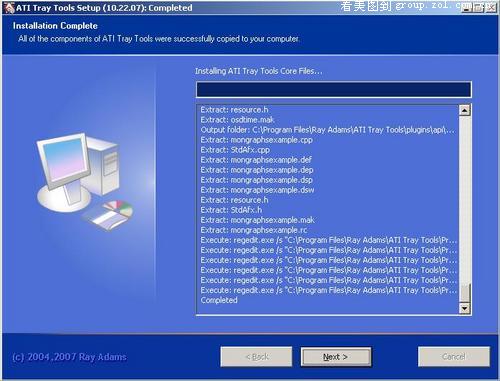
Task: Select log line 'Extract: mongraphsexample.dep'
Action: 257,170
